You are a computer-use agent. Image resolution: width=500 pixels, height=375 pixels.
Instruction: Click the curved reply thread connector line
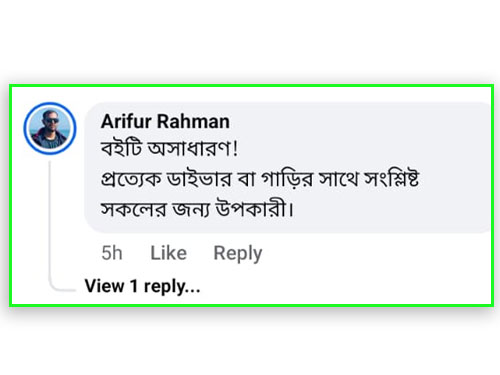[x=58, y=287]
